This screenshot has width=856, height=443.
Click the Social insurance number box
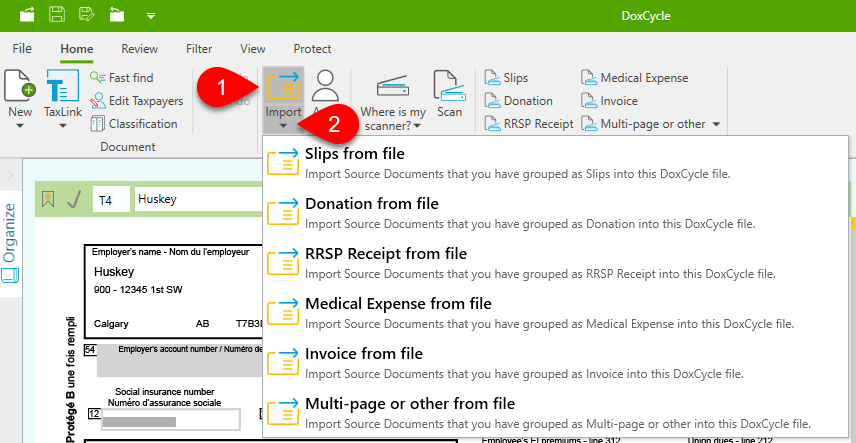pyautogui.click(x=170, y=421)
